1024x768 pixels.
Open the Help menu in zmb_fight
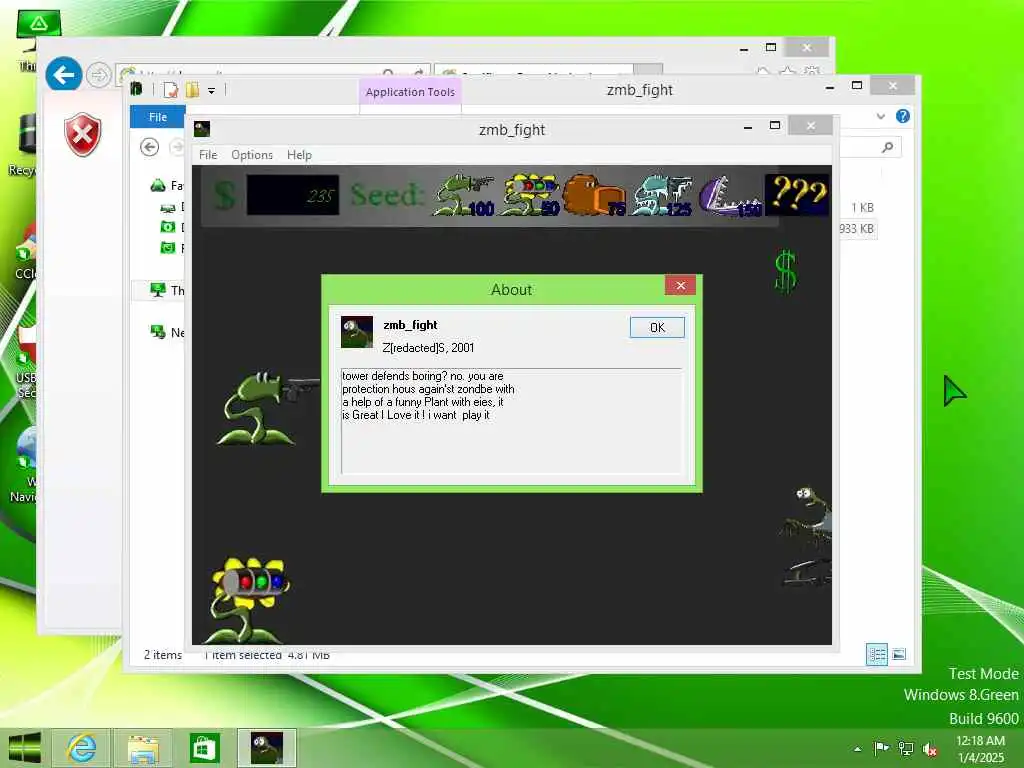pos(299,155)
